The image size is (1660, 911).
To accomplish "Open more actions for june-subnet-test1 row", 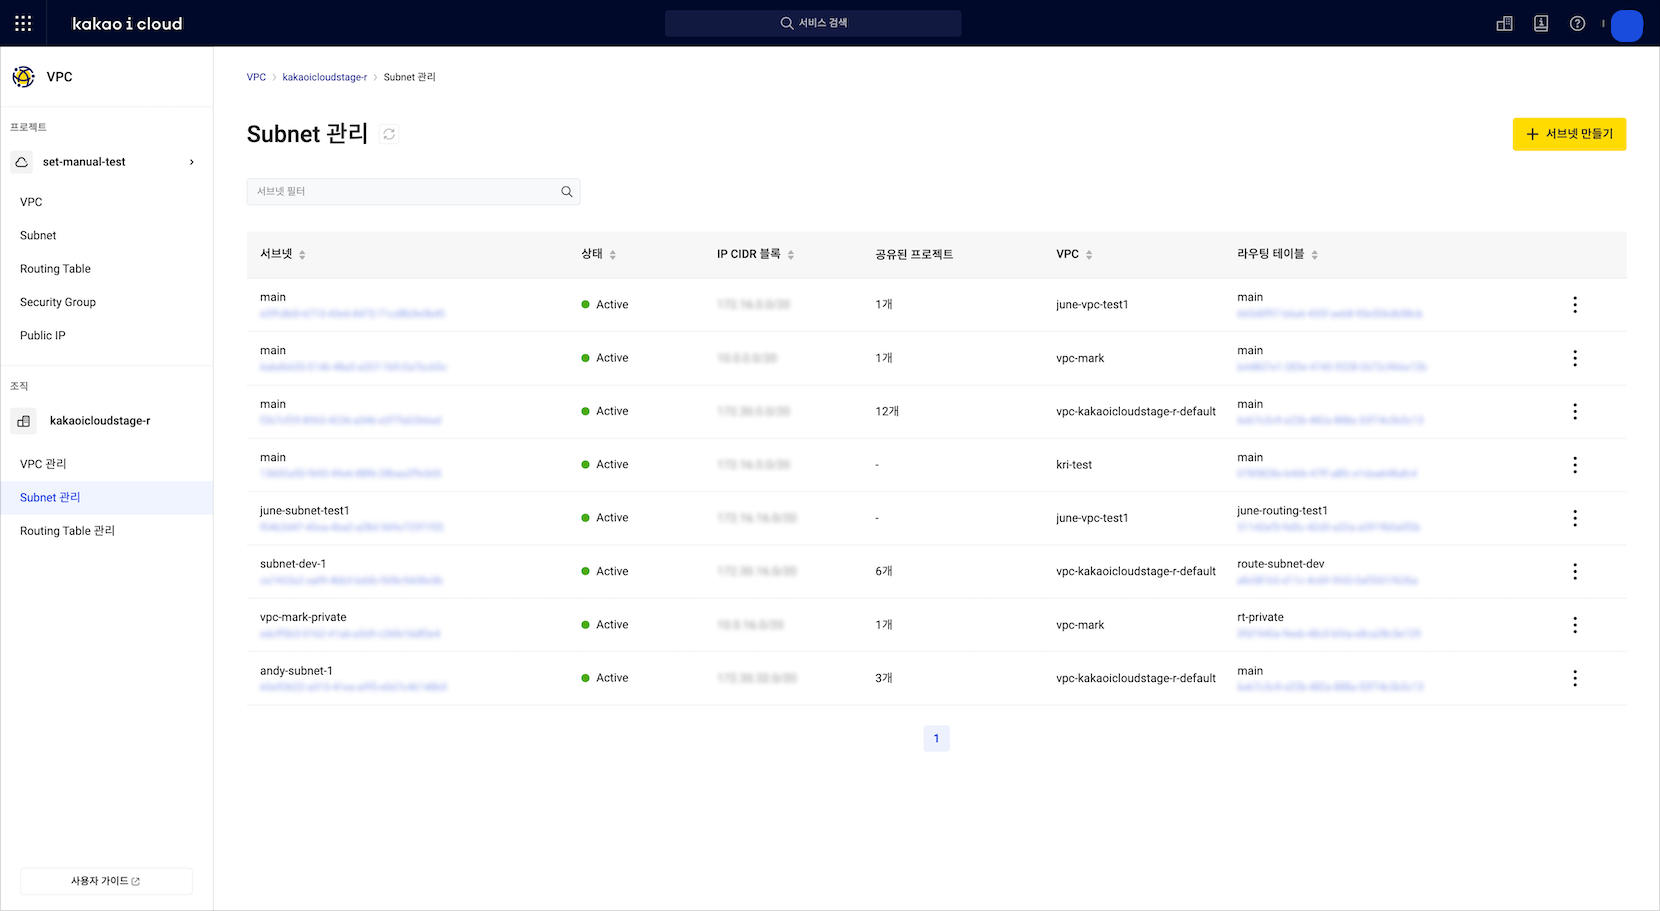I will pyautogui.click(x=1575, y=518).
